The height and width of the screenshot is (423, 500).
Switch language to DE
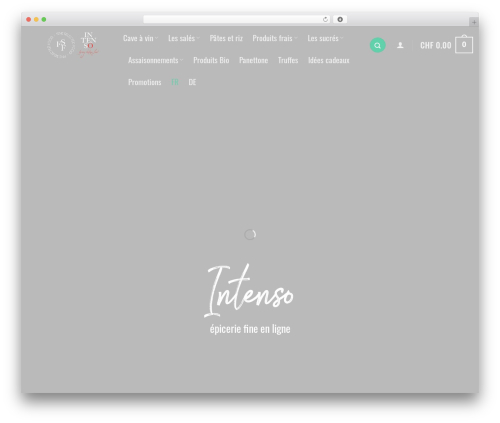point(192,82)
